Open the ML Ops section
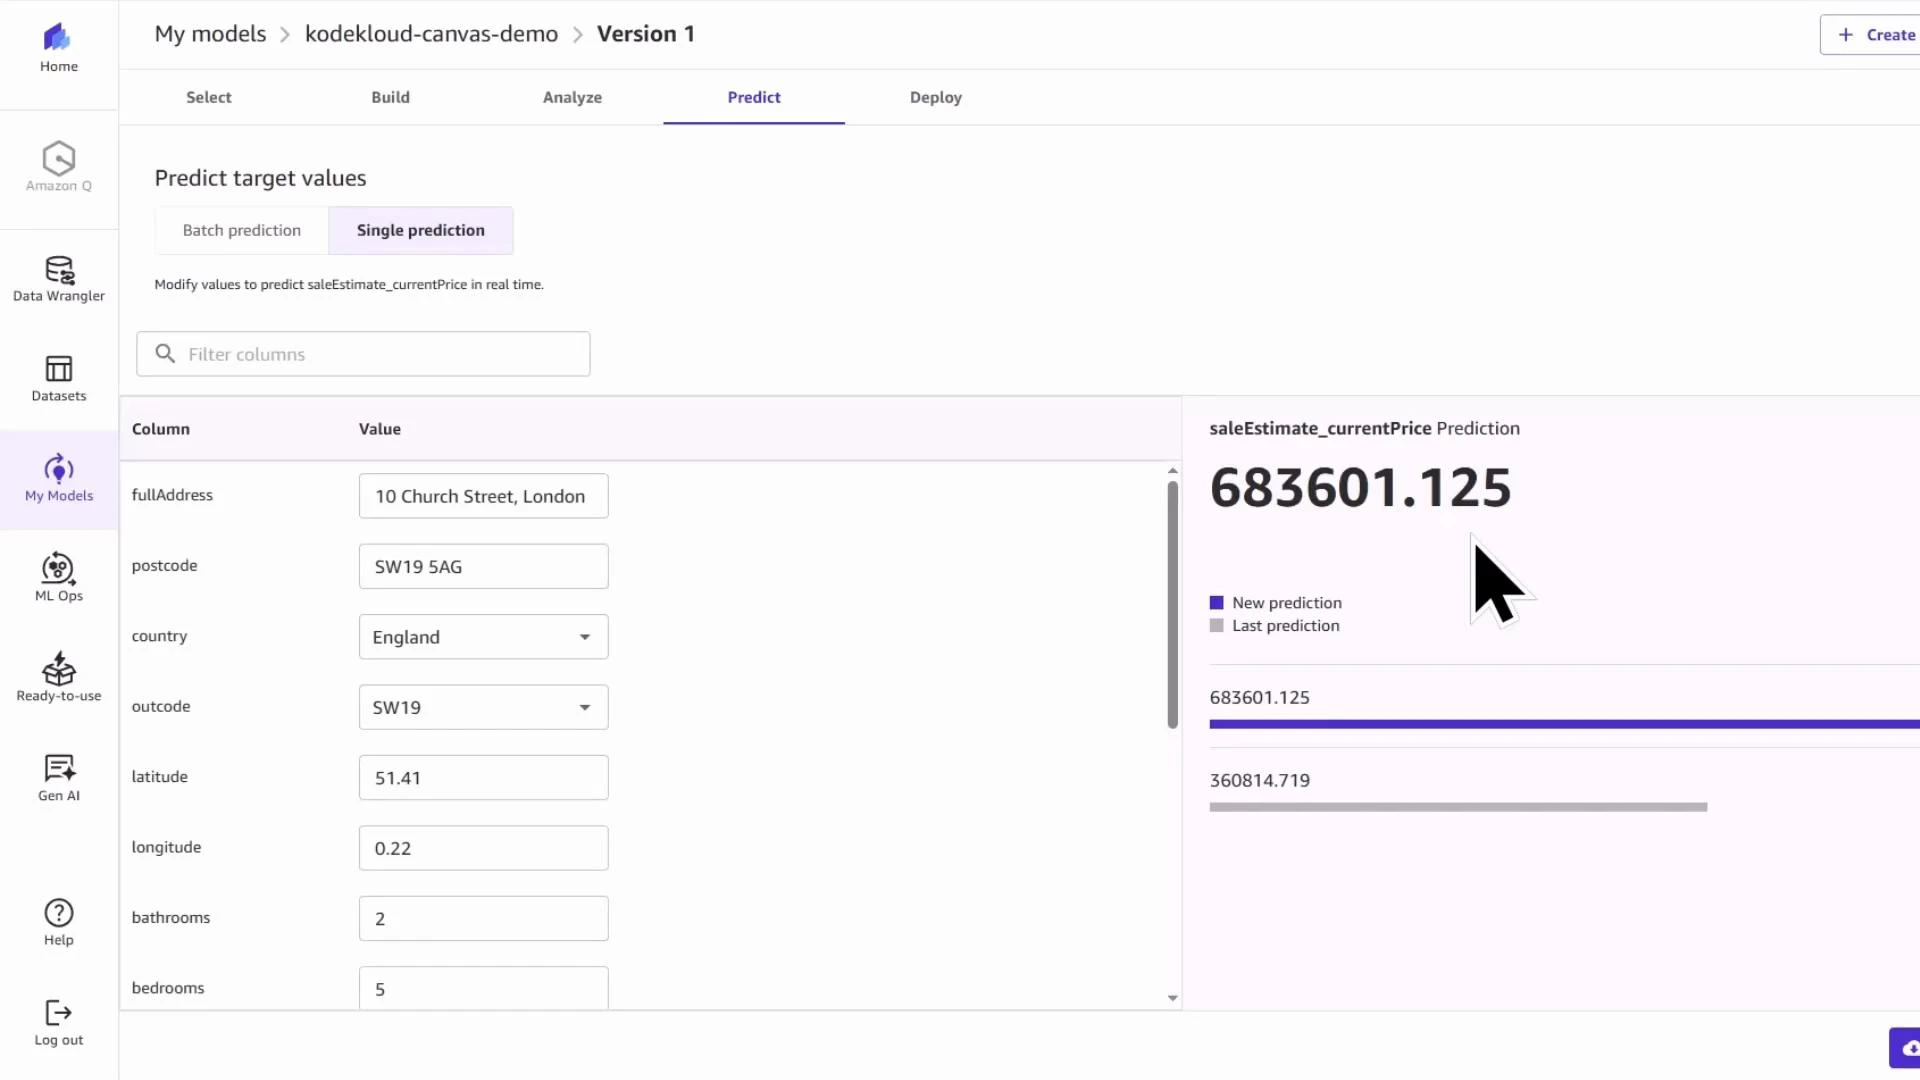 58,577
